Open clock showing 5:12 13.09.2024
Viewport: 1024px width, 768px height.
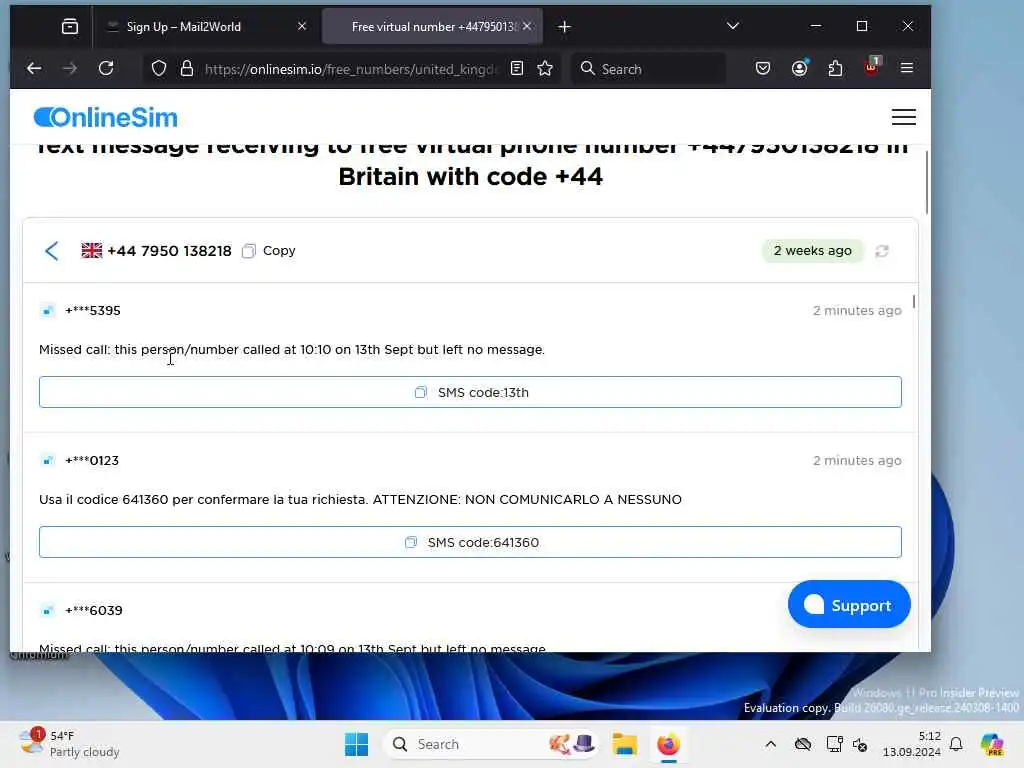[x=911, y=744]
